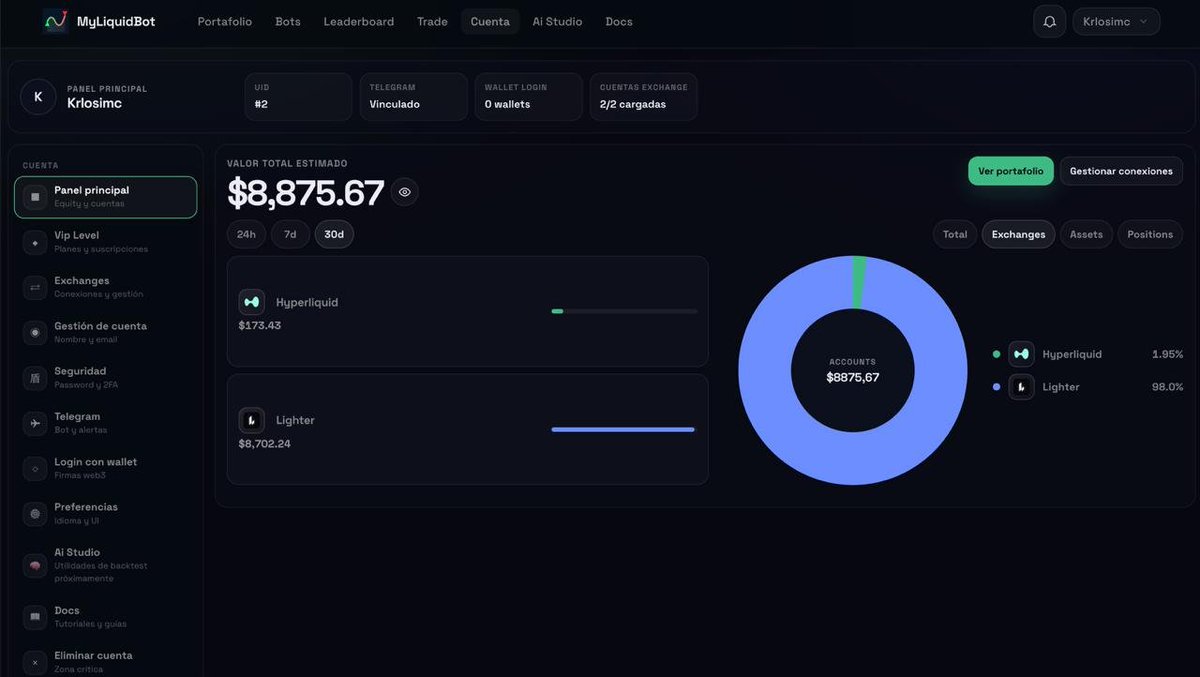Click the Gestionar conexiones button

[1121, 171]
